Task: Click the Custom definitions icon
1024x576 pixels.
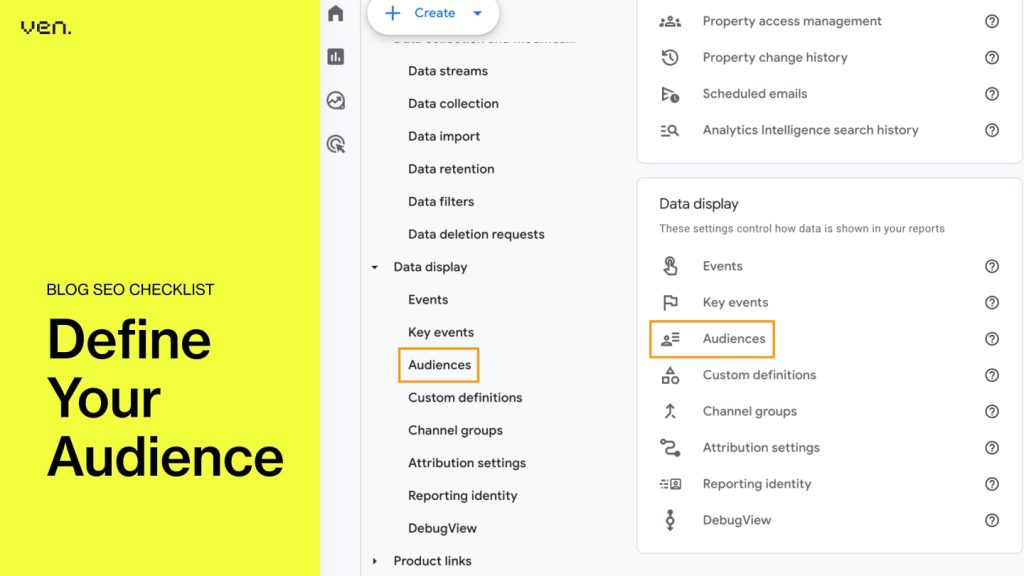Action: tap(670, 375)
